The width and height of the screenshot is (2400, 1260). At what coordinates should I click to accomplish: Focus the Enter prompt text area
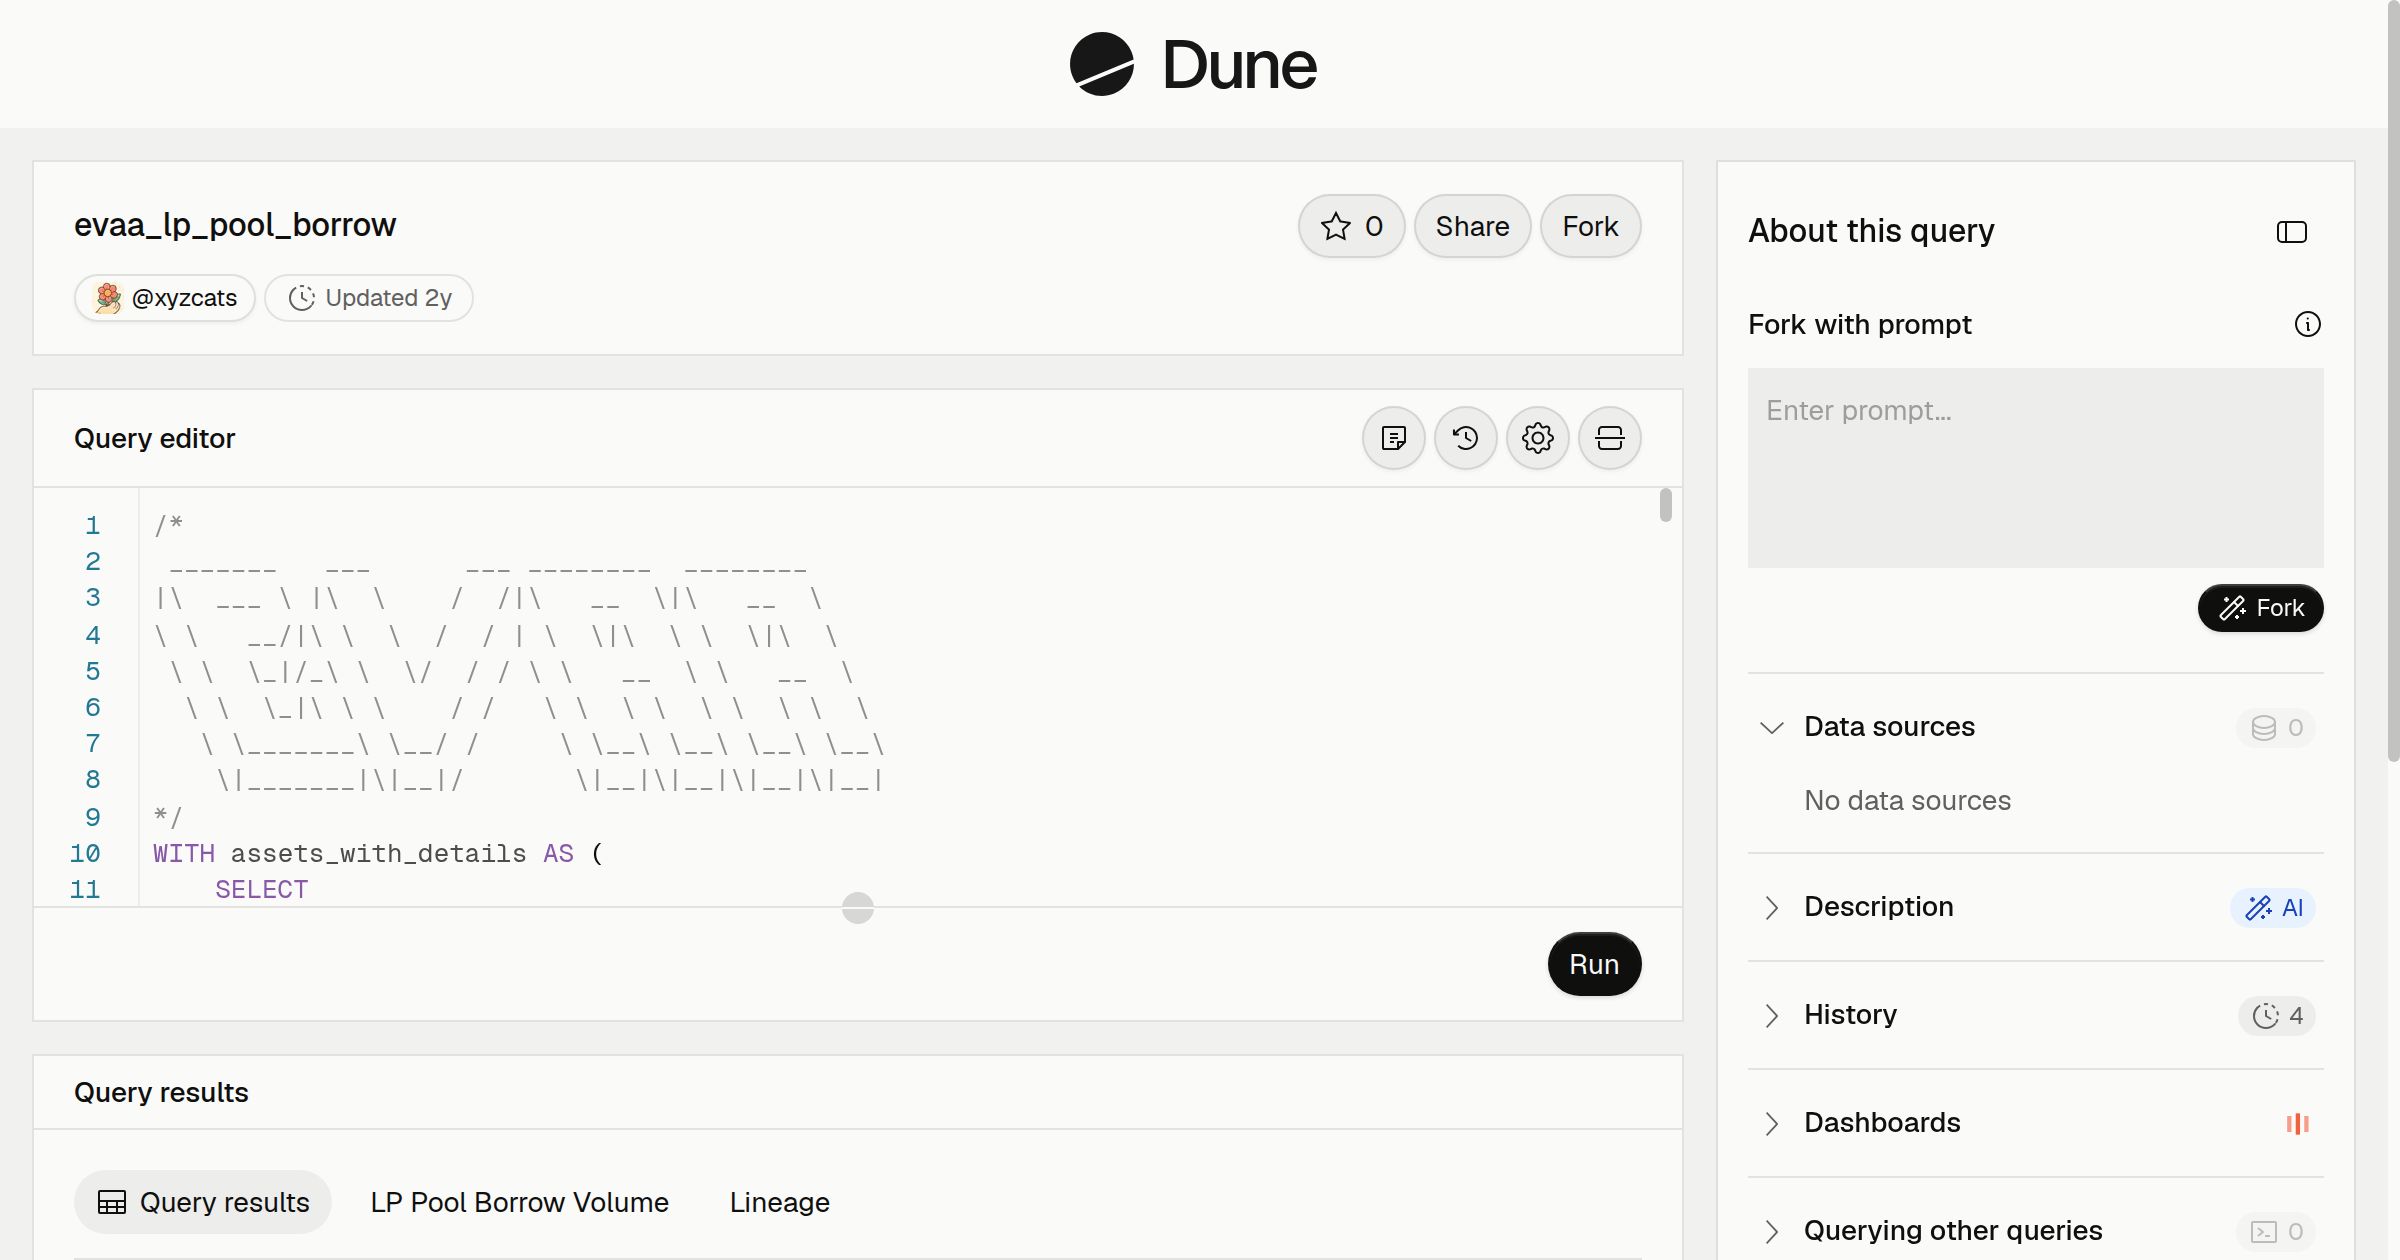pyautogui.click(x=2035, y=468)
